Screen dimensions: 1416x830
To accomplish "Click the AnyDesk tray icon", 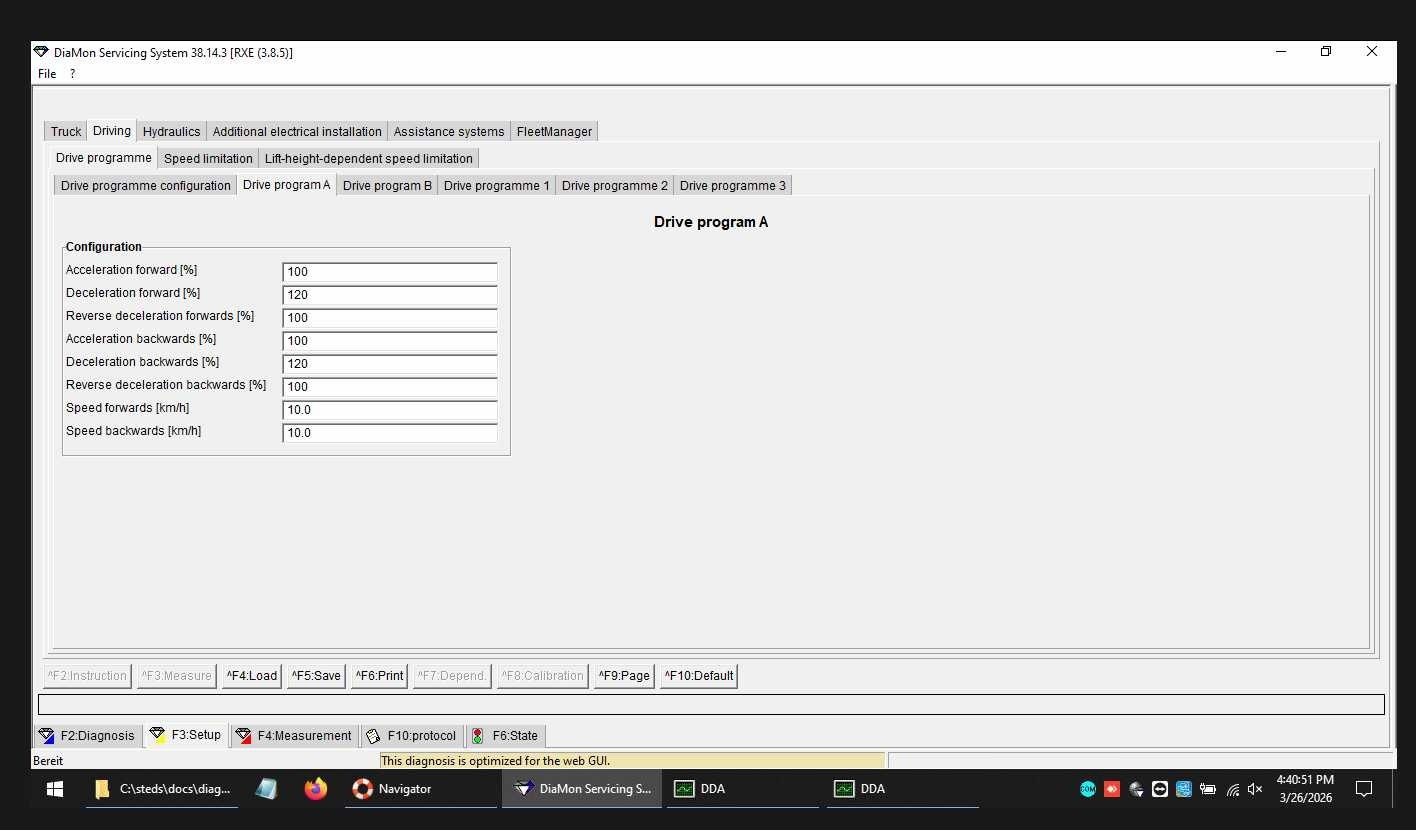I will [1111, 789].
